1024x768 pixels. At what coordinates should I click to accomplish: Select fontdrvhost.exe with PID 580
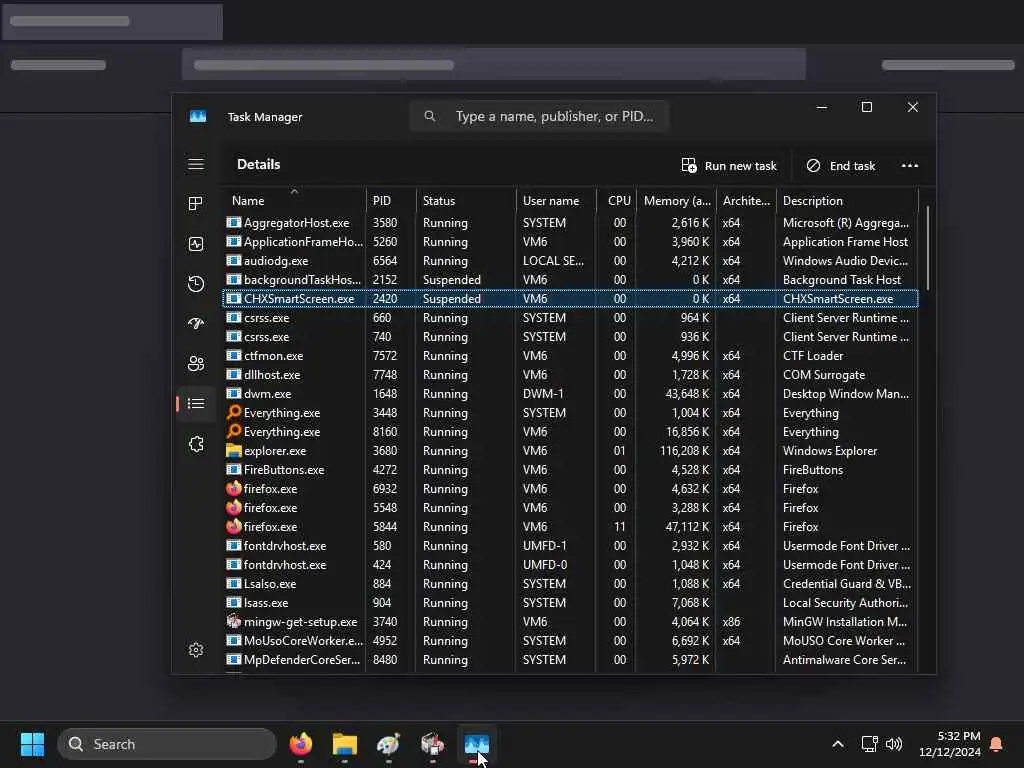coord(571,545)
